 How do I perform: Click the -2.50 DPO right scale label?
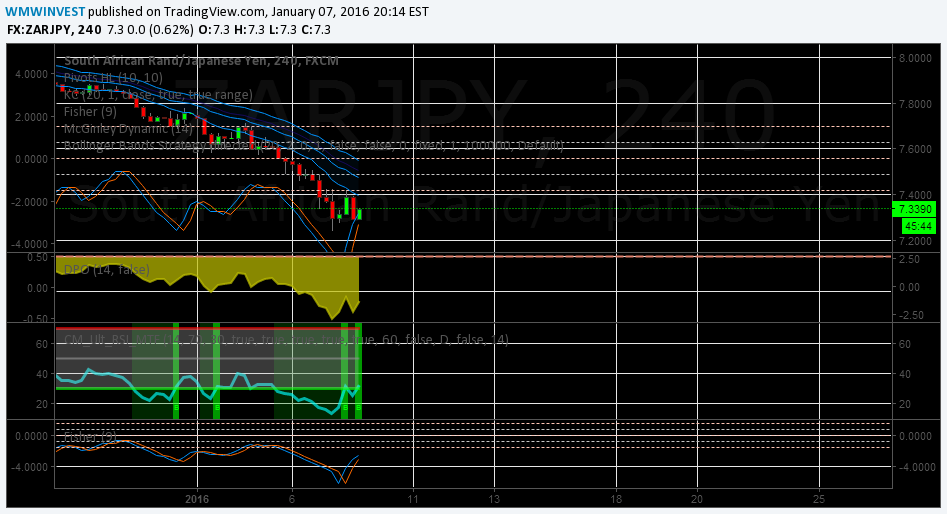908,315
